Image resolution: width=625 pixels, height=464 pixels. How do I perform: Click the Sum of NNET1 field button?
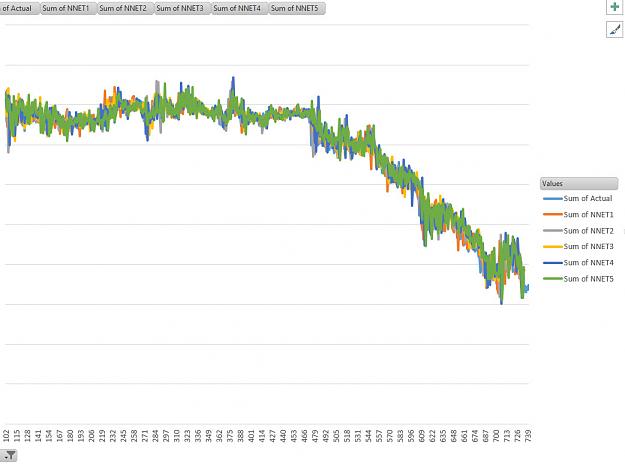tap(68, 8)
